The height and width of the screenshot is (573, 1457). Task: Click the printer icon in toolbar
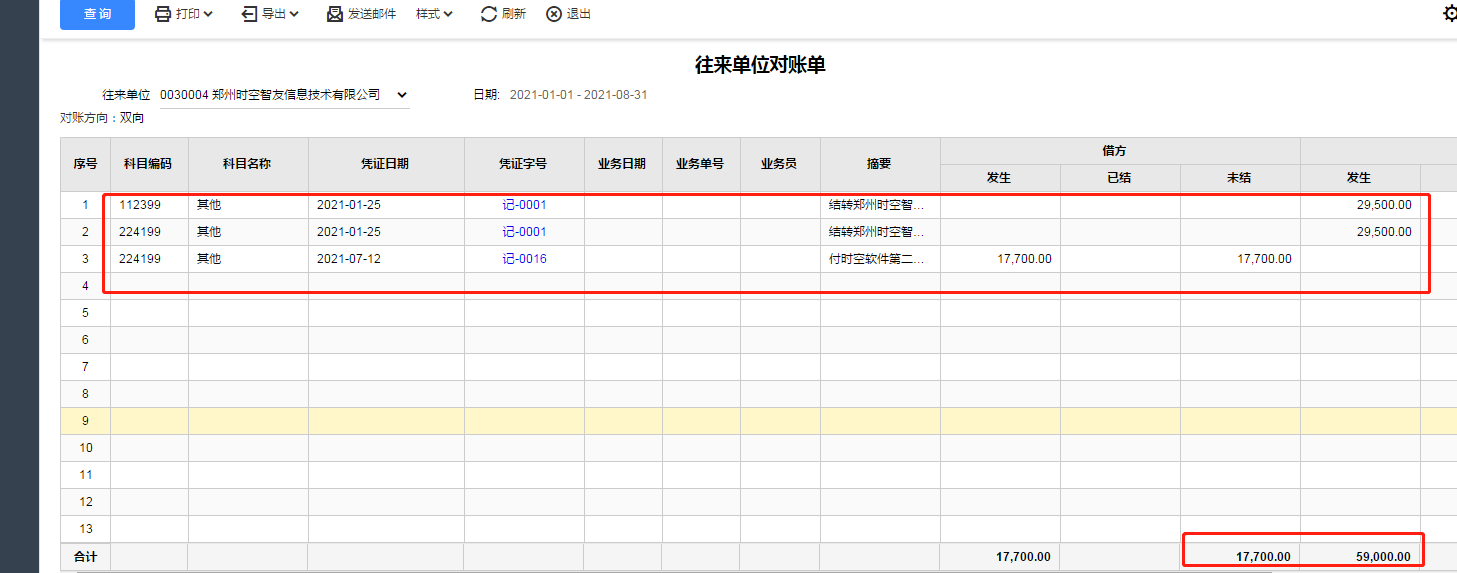[162, 14]
